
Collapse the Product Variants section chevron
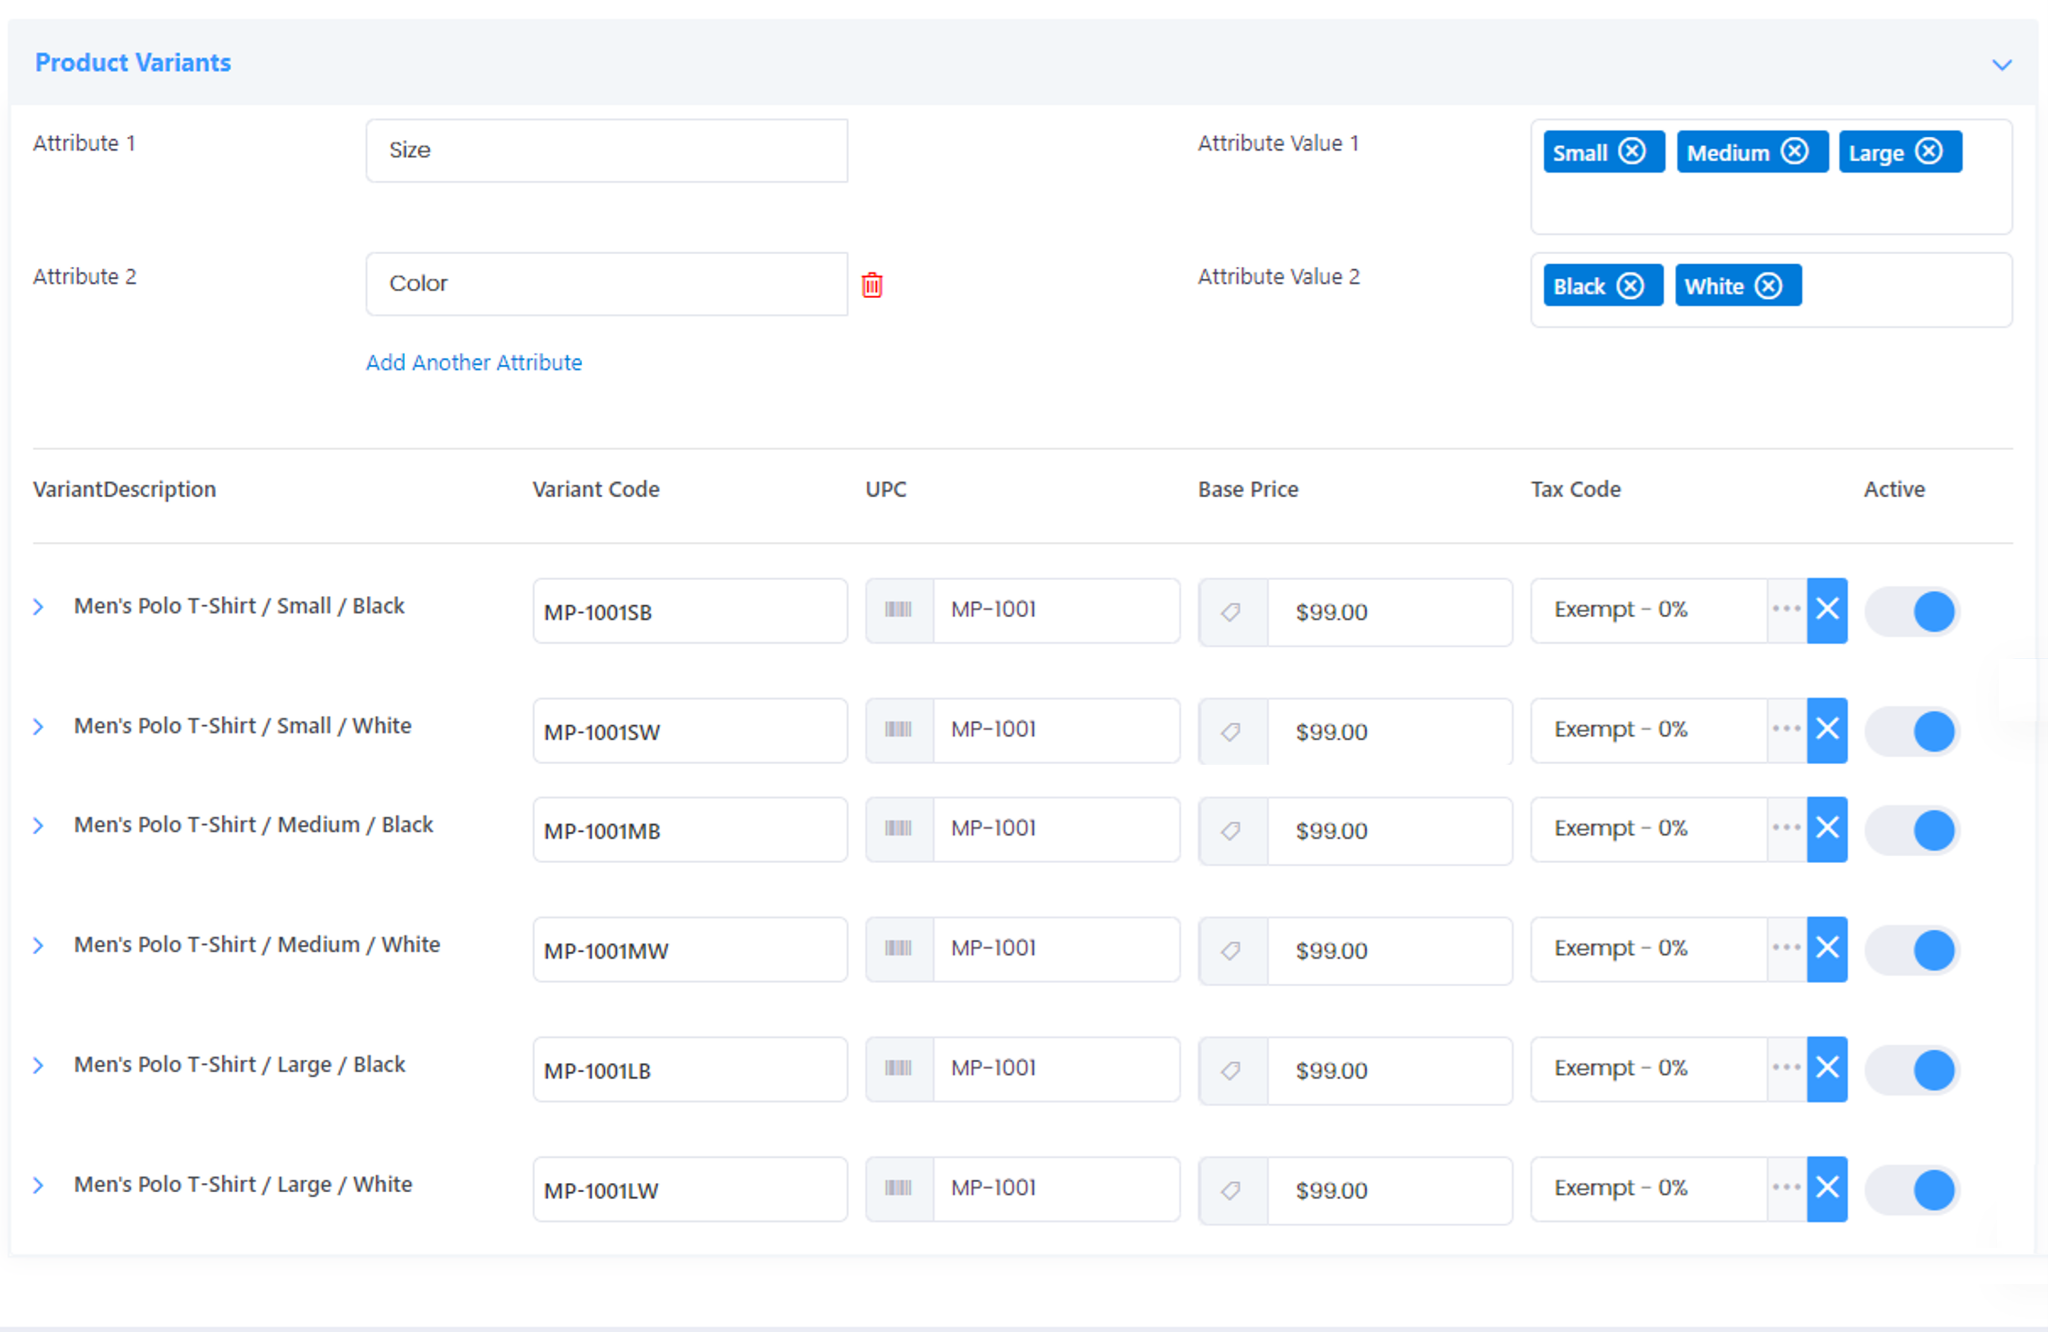[2001, 65]
